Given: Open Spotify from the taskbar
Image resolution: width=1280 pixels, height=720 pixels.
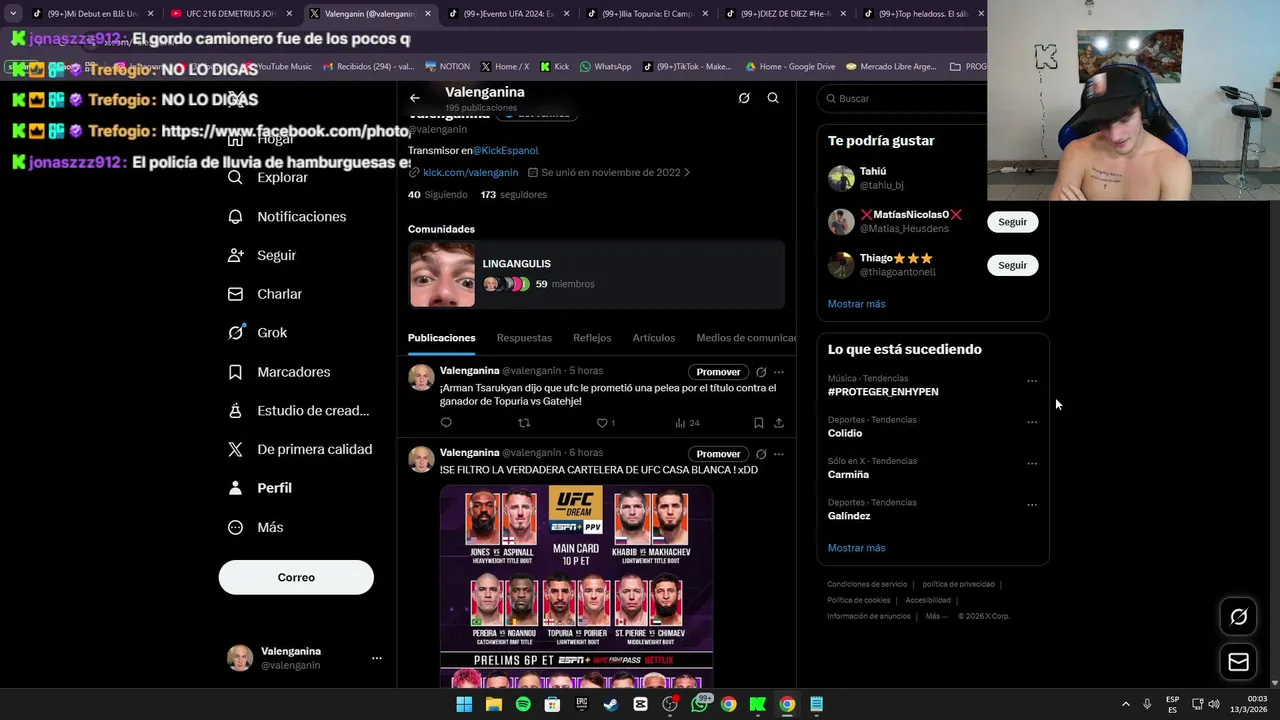Looking at the screenshot, I should 523,704.
